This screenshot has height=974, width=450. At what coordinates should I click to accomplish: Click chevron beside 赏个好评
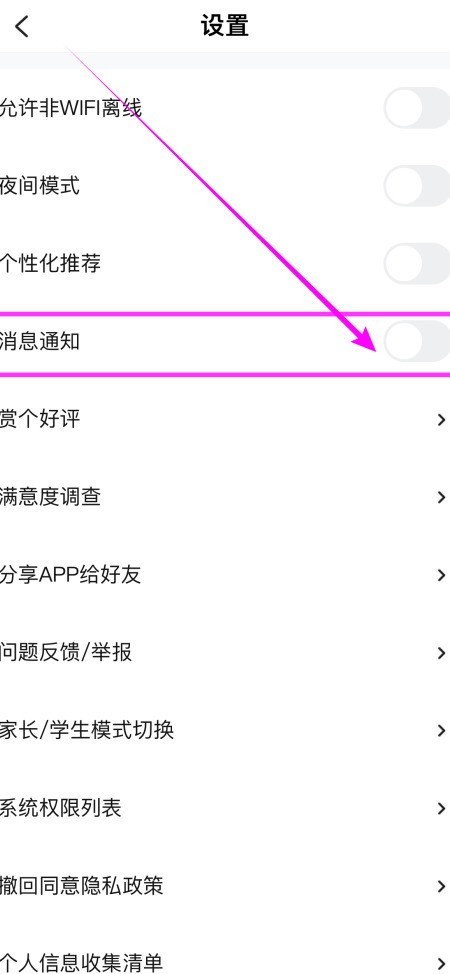point(441,420)
